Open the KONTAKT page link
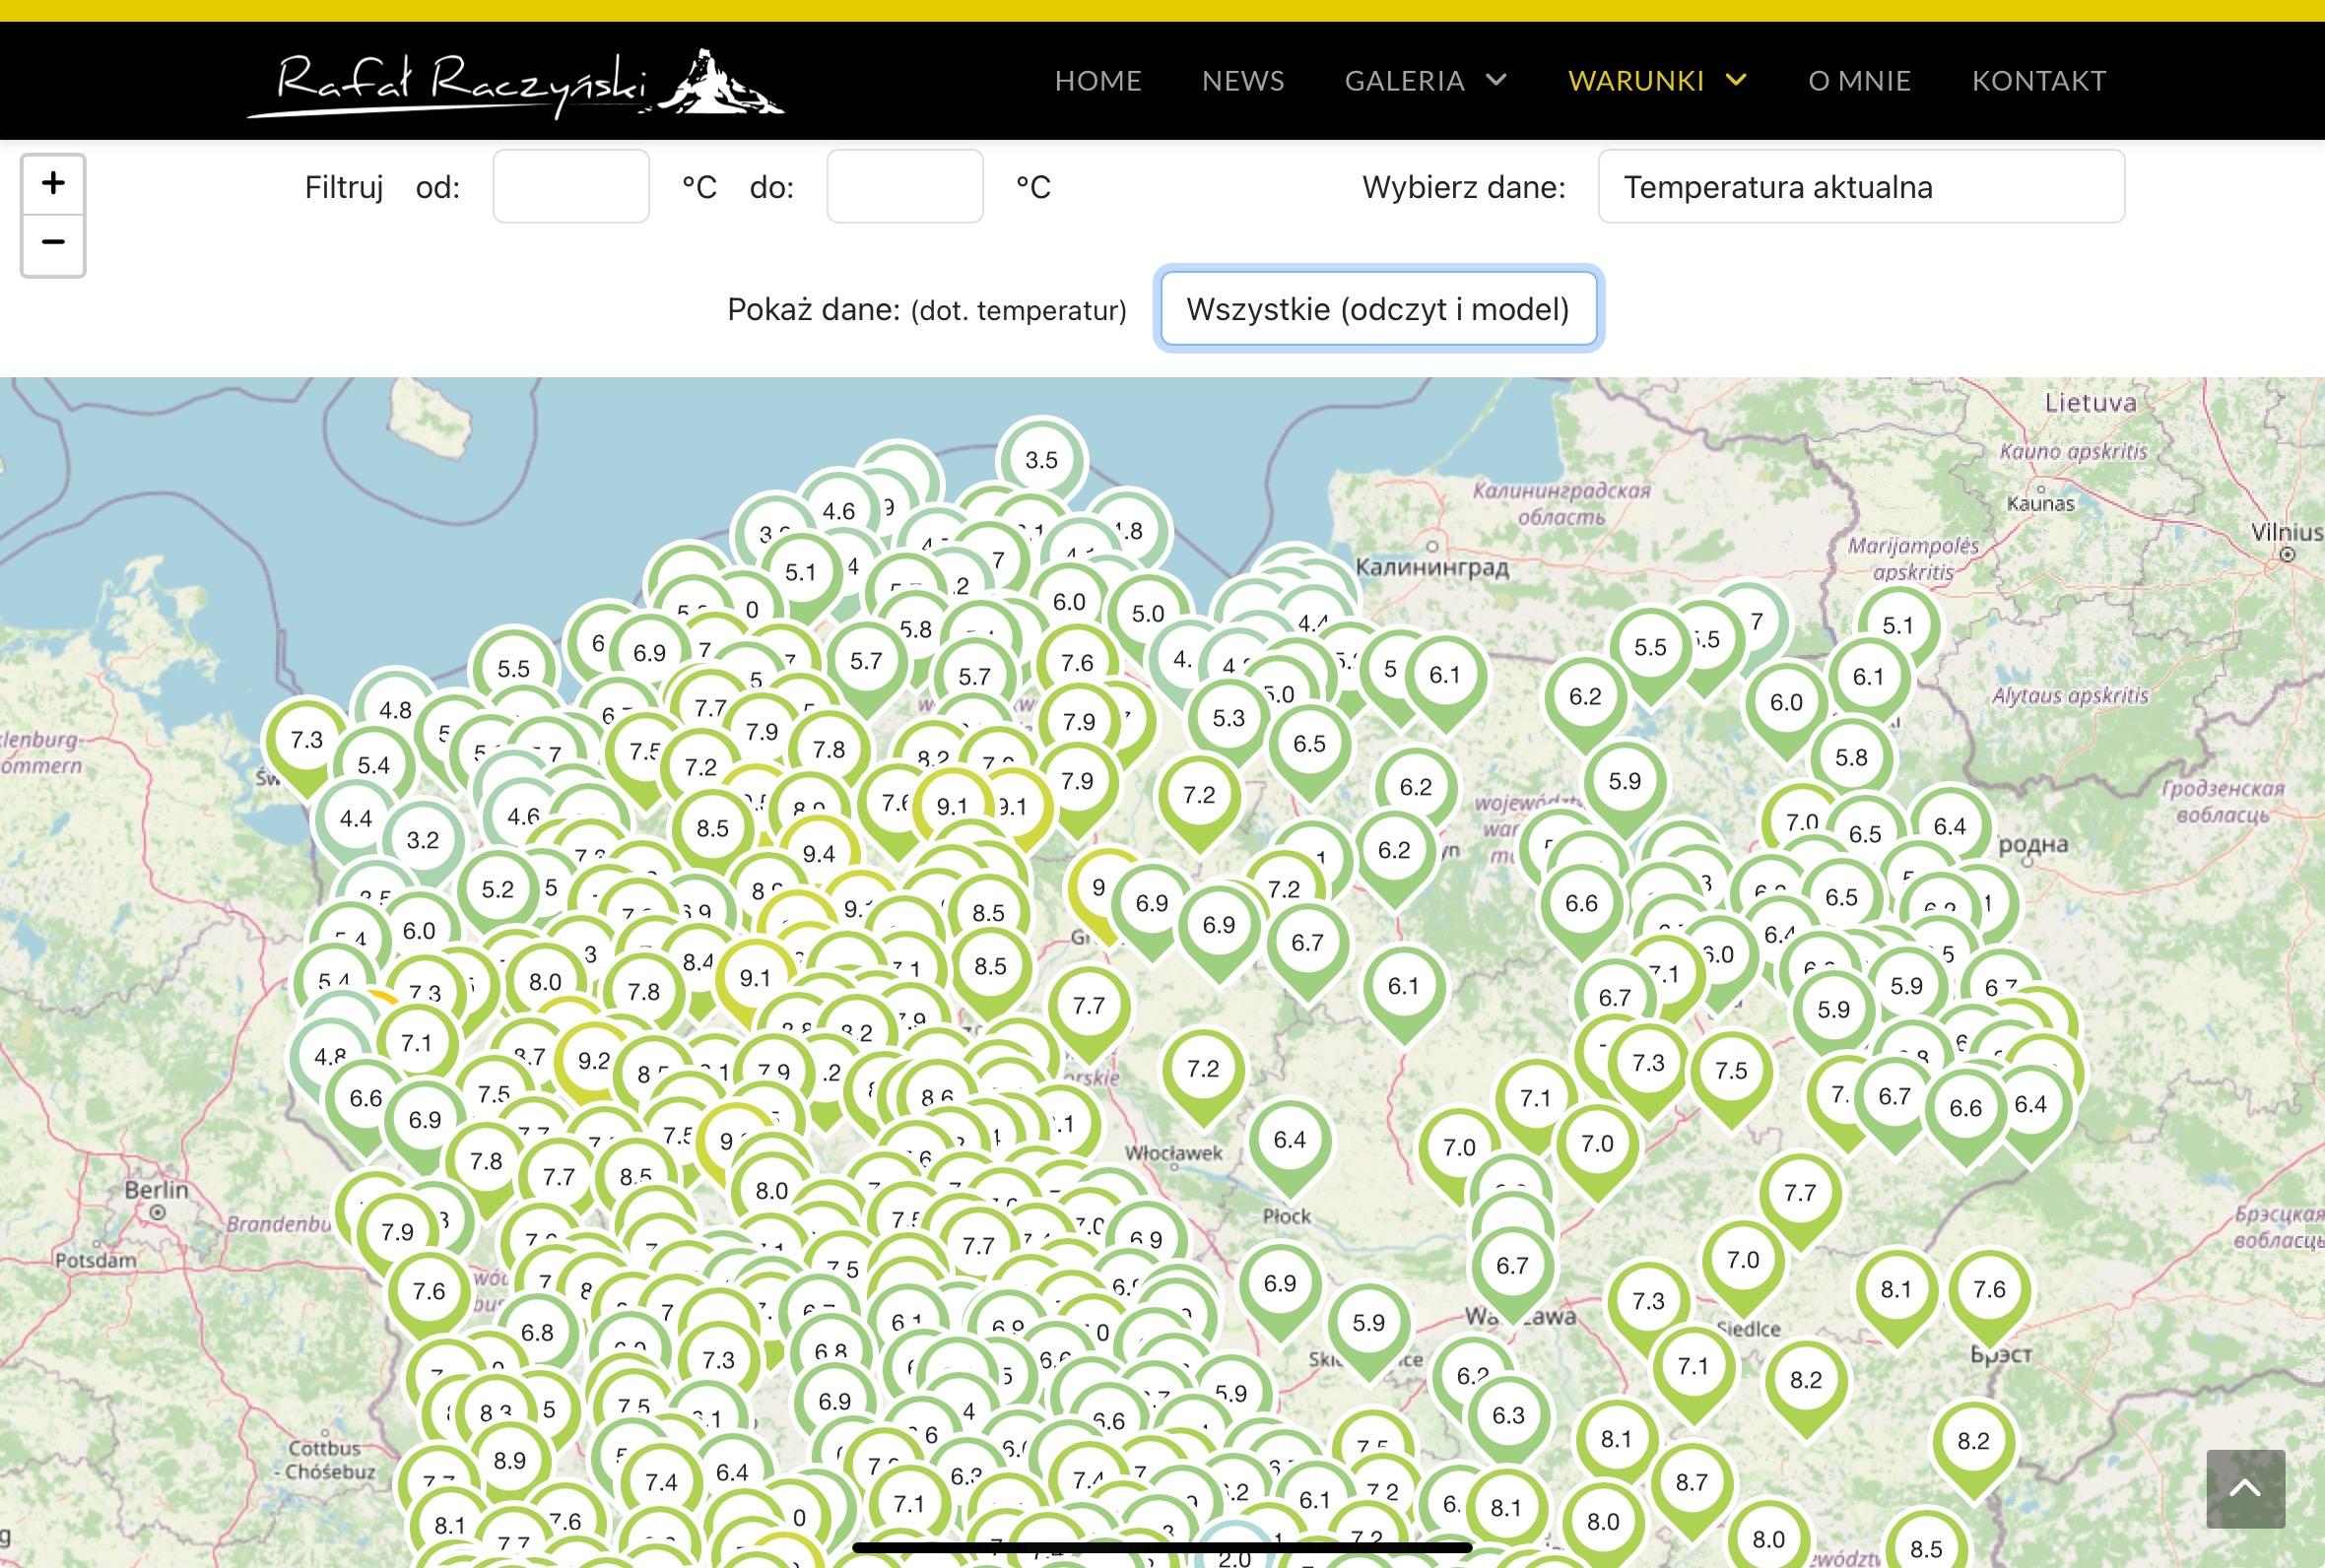The width and height of the screenshot is (2325, 1568). coord(2038,81)
